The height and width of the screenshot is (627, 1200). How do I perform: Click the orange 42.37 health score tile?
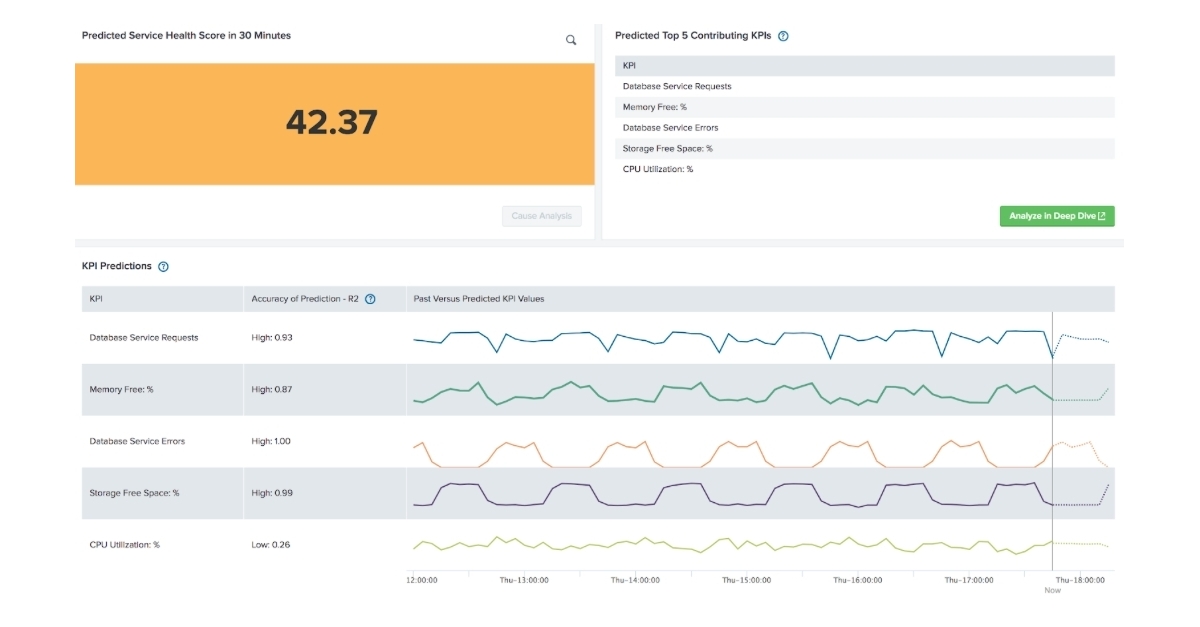coord(334,122)
